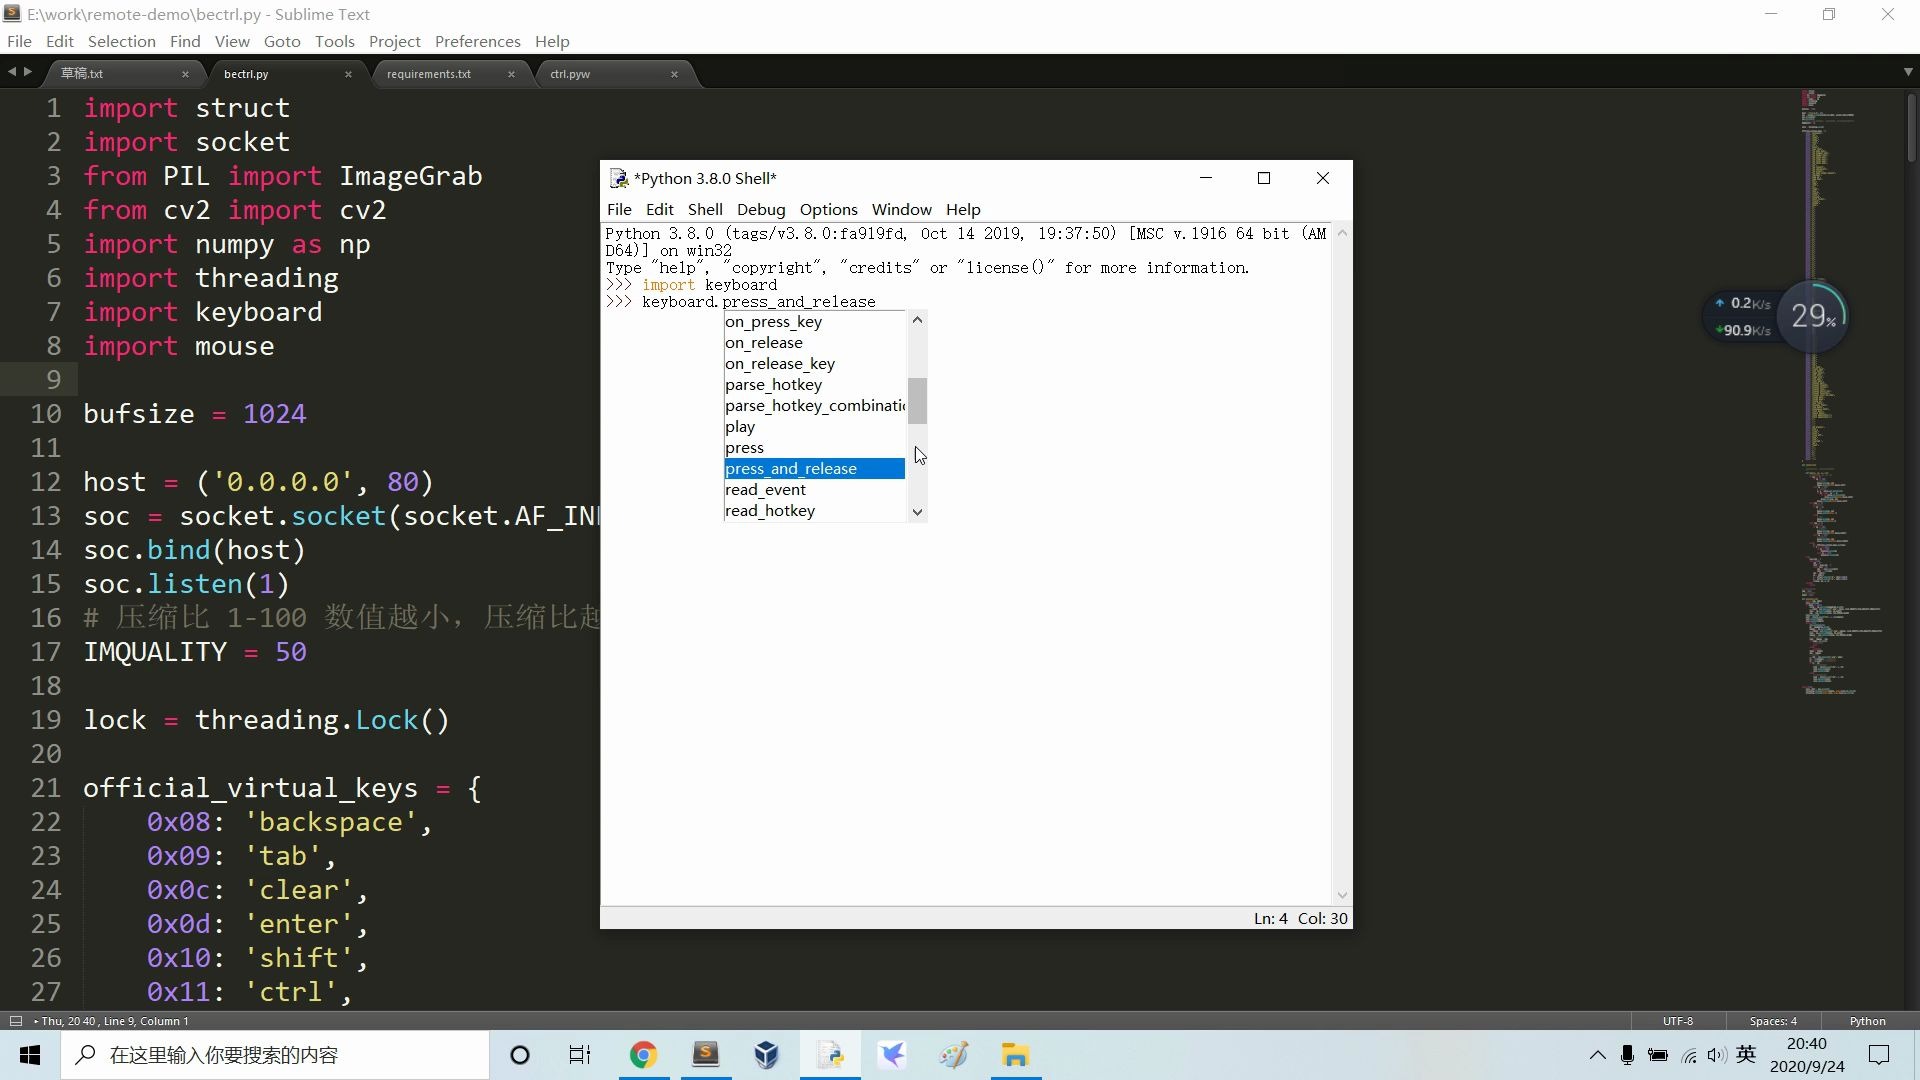The image size is (1920, 1080).
Task: Toggle the IME language indicator 英
Action: tap(1746, 1054)
